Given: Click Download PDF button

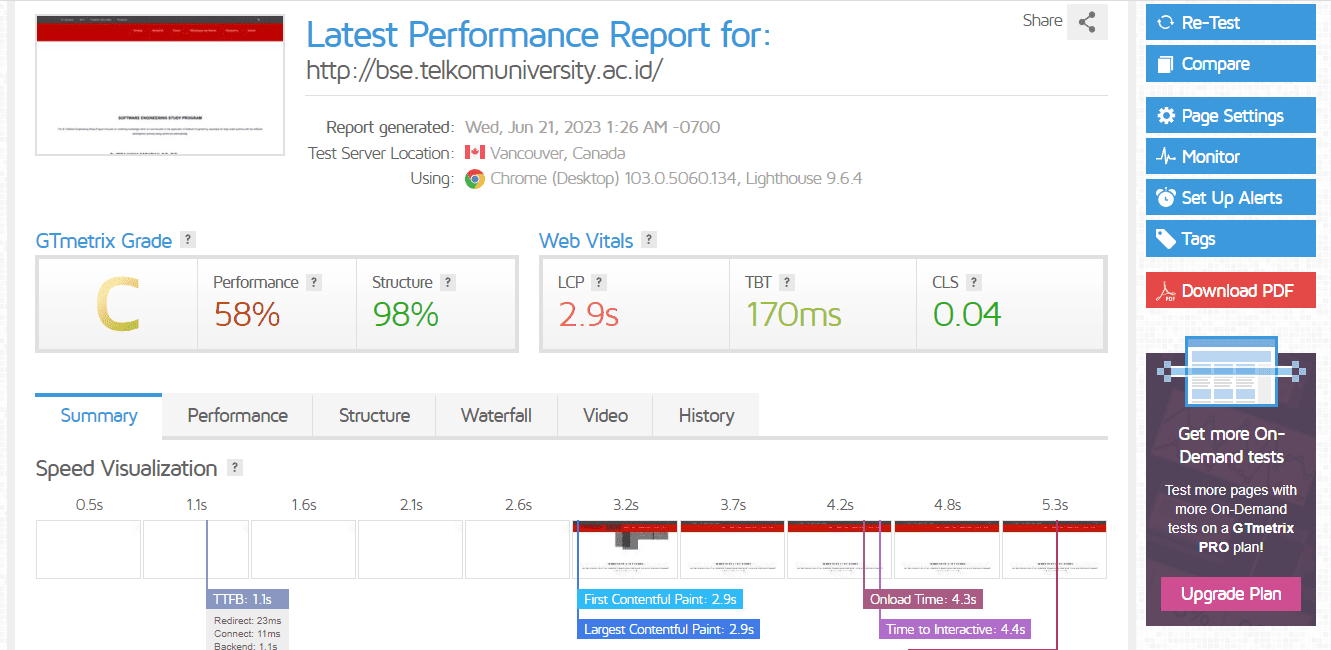Looking at the screenshot, I should [1231, 291].
